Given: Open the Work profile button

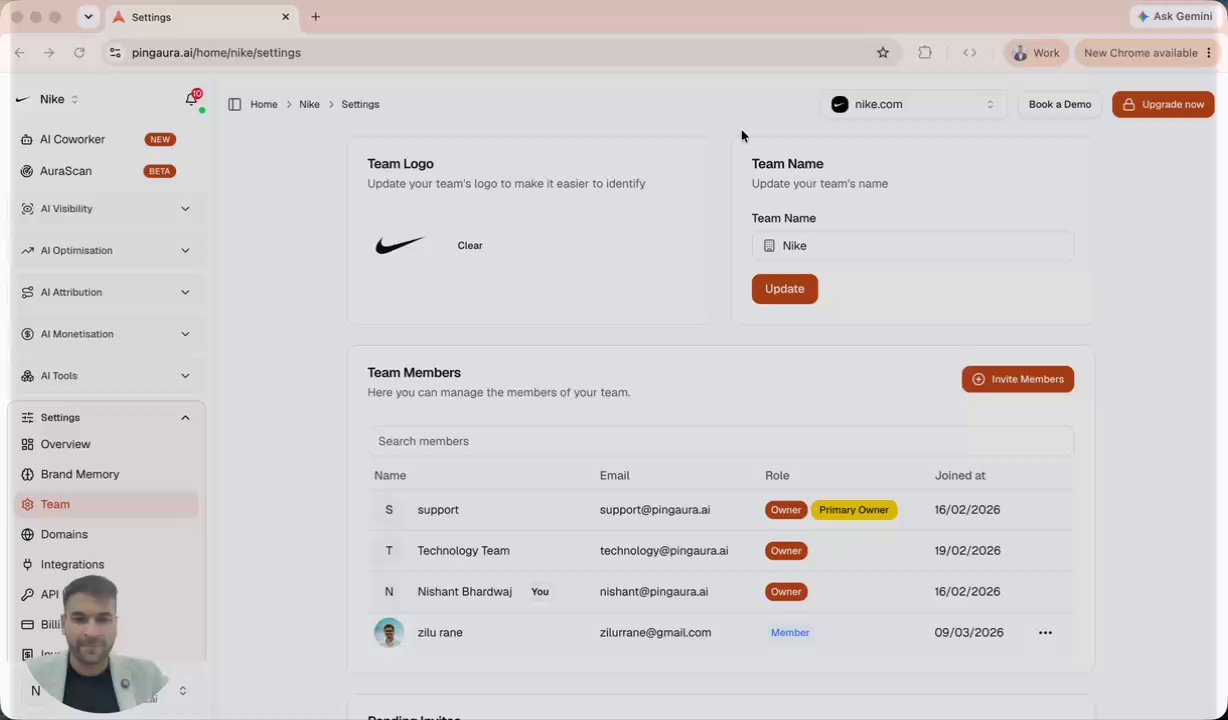Looking at the screenshot, I should pos(1036,53).
